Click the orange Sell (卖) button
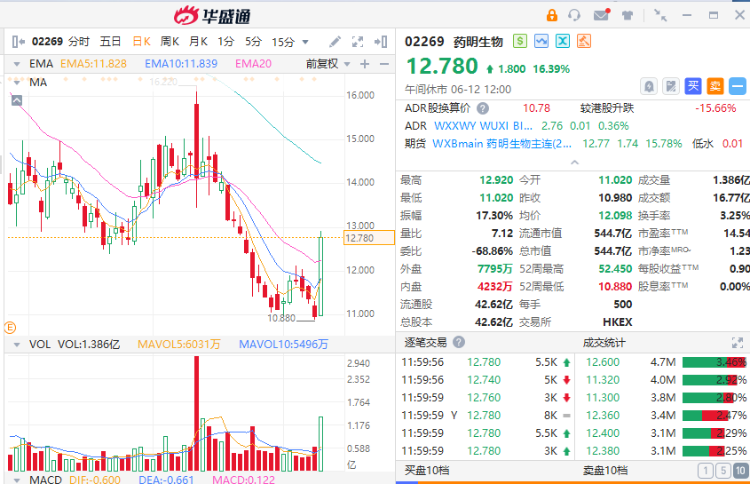The width and height of the screenshot is (750, 484). [x=715, y=87]
